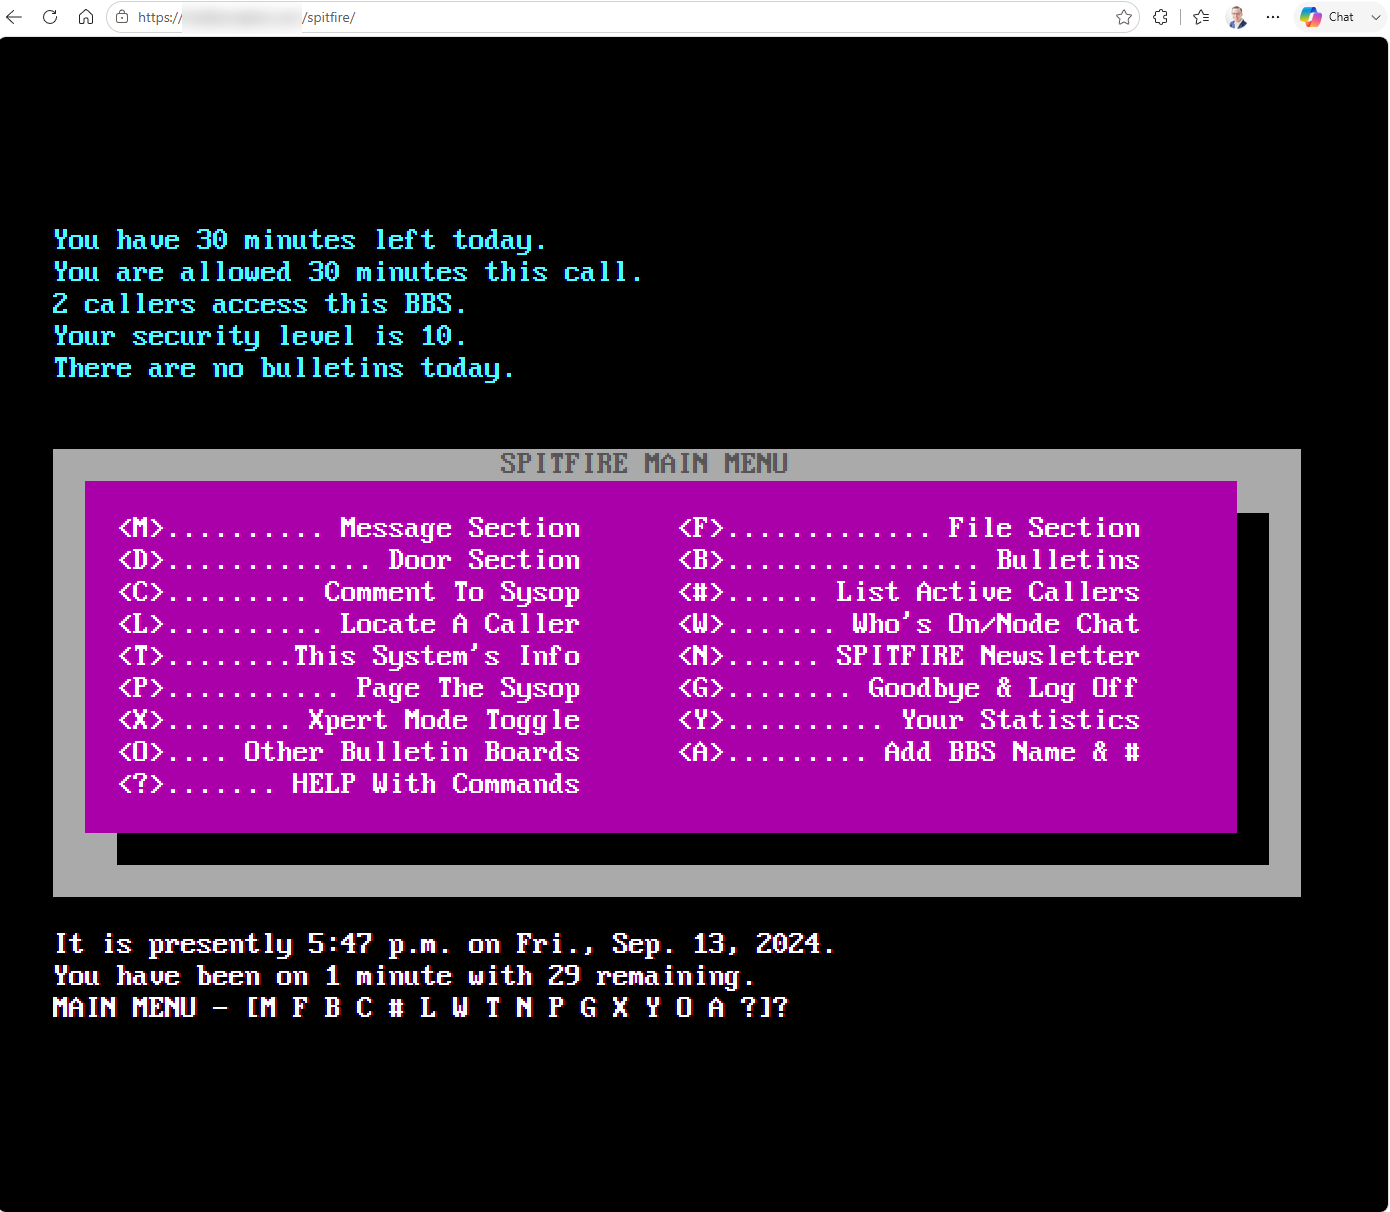This screenshot has height=1212, width=1390.
Task: Click the SPITFIRE MAIN MENU title
Action: coord(644,464)
